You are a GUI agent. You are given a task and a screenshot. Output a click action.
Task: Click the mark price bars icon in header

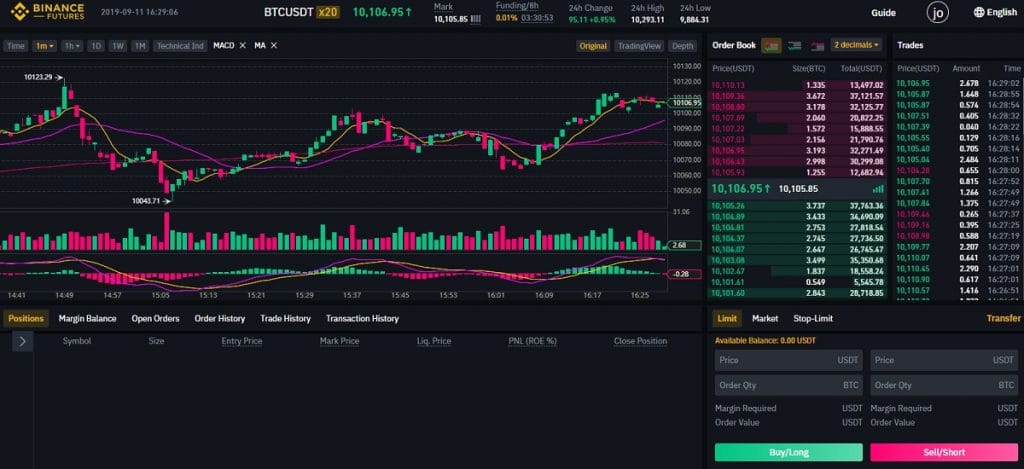[475, 19]
